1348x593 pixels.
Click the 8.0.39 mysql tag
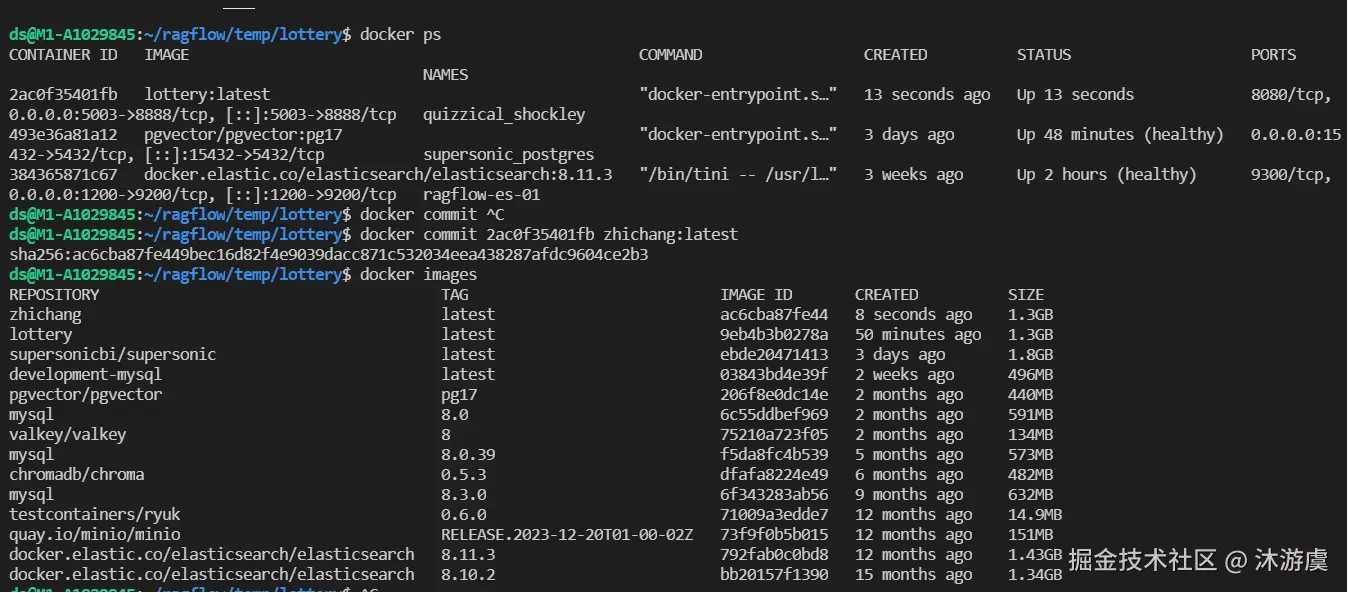tap(468, 454)
